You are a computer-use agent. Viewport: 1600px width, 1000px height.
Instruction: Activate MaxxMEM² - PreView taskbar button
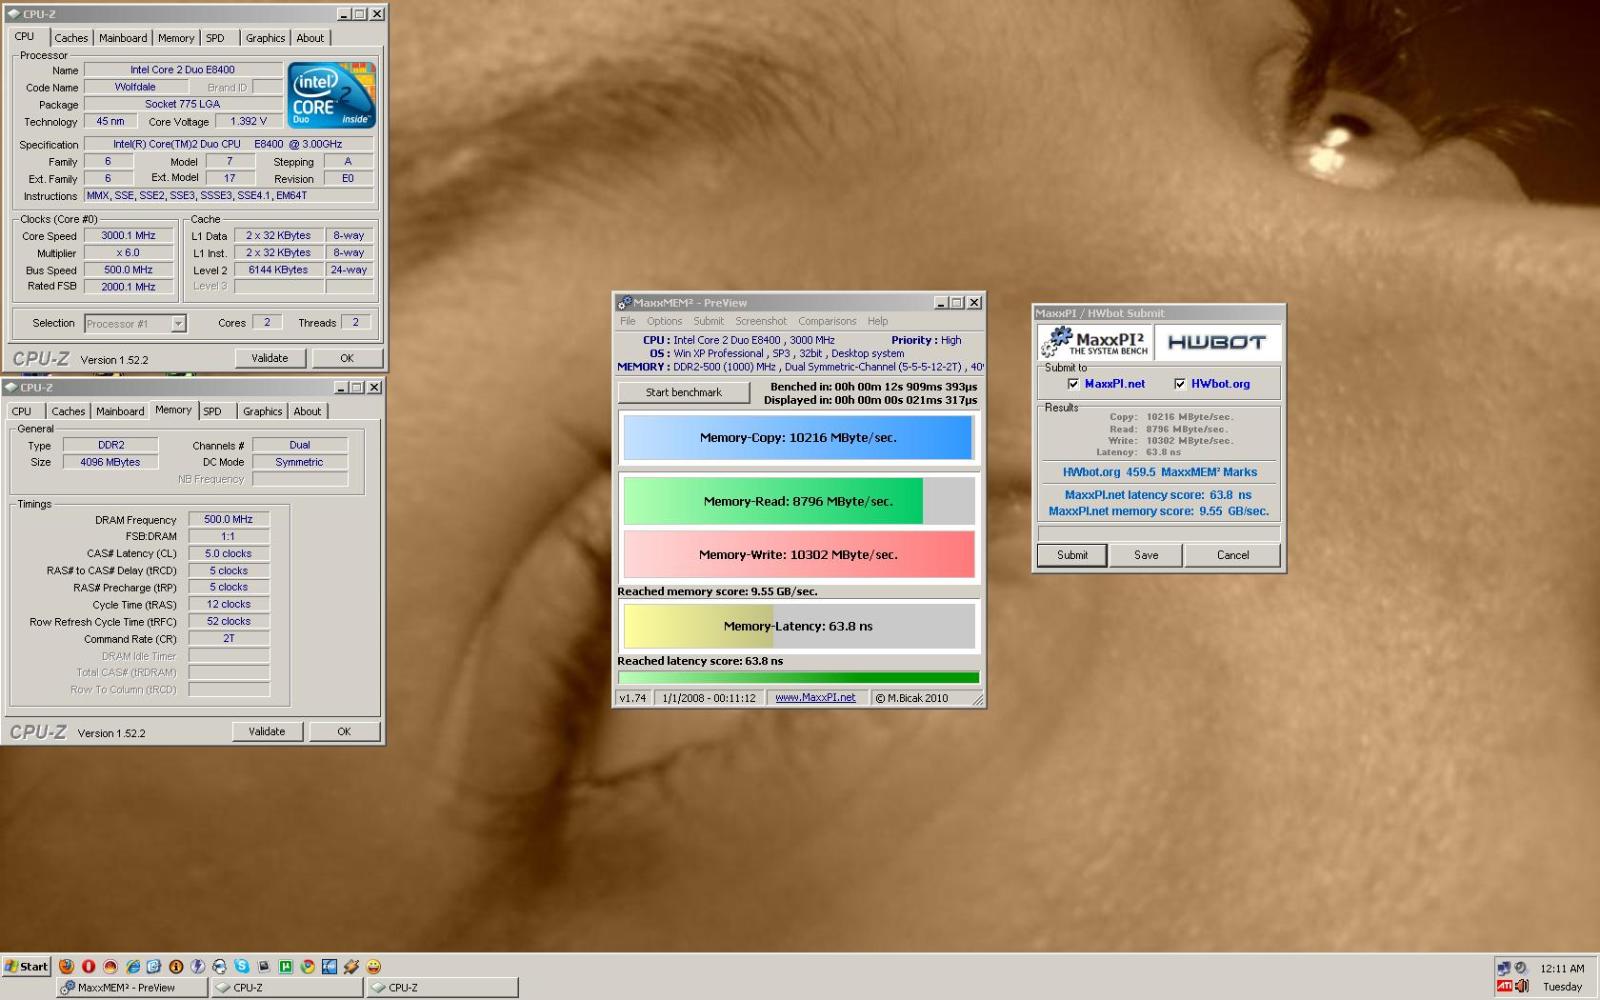[132, 988]
